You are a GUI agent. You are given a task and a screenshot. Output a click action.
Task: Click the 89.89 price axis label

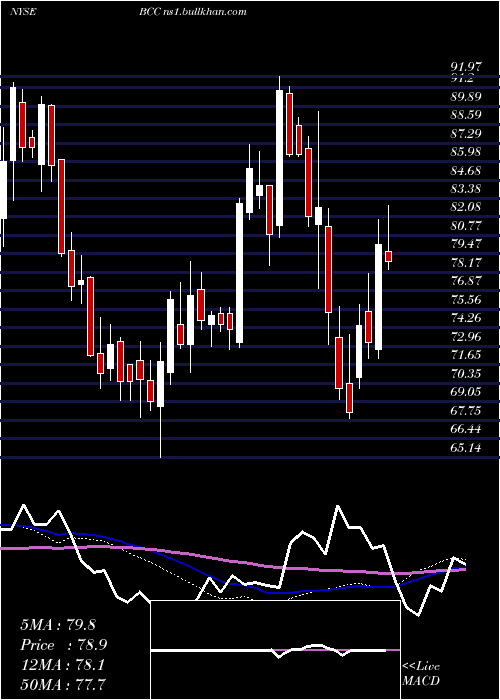pos(466,97)
